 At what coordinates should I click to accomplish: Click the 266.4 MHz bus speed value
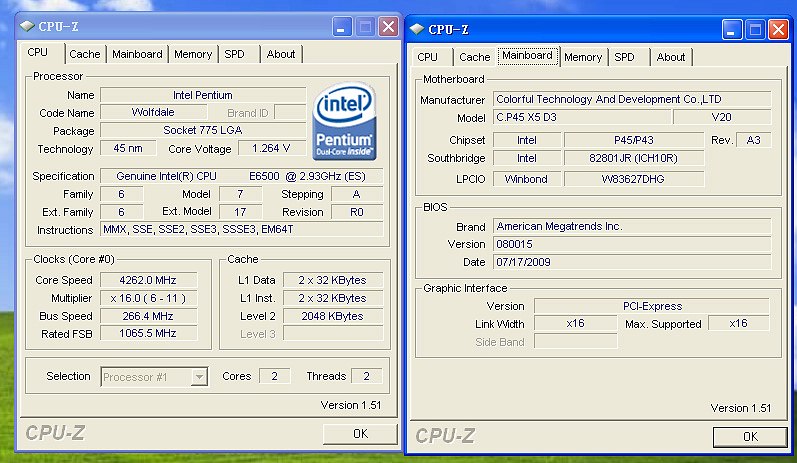point(148,316)
